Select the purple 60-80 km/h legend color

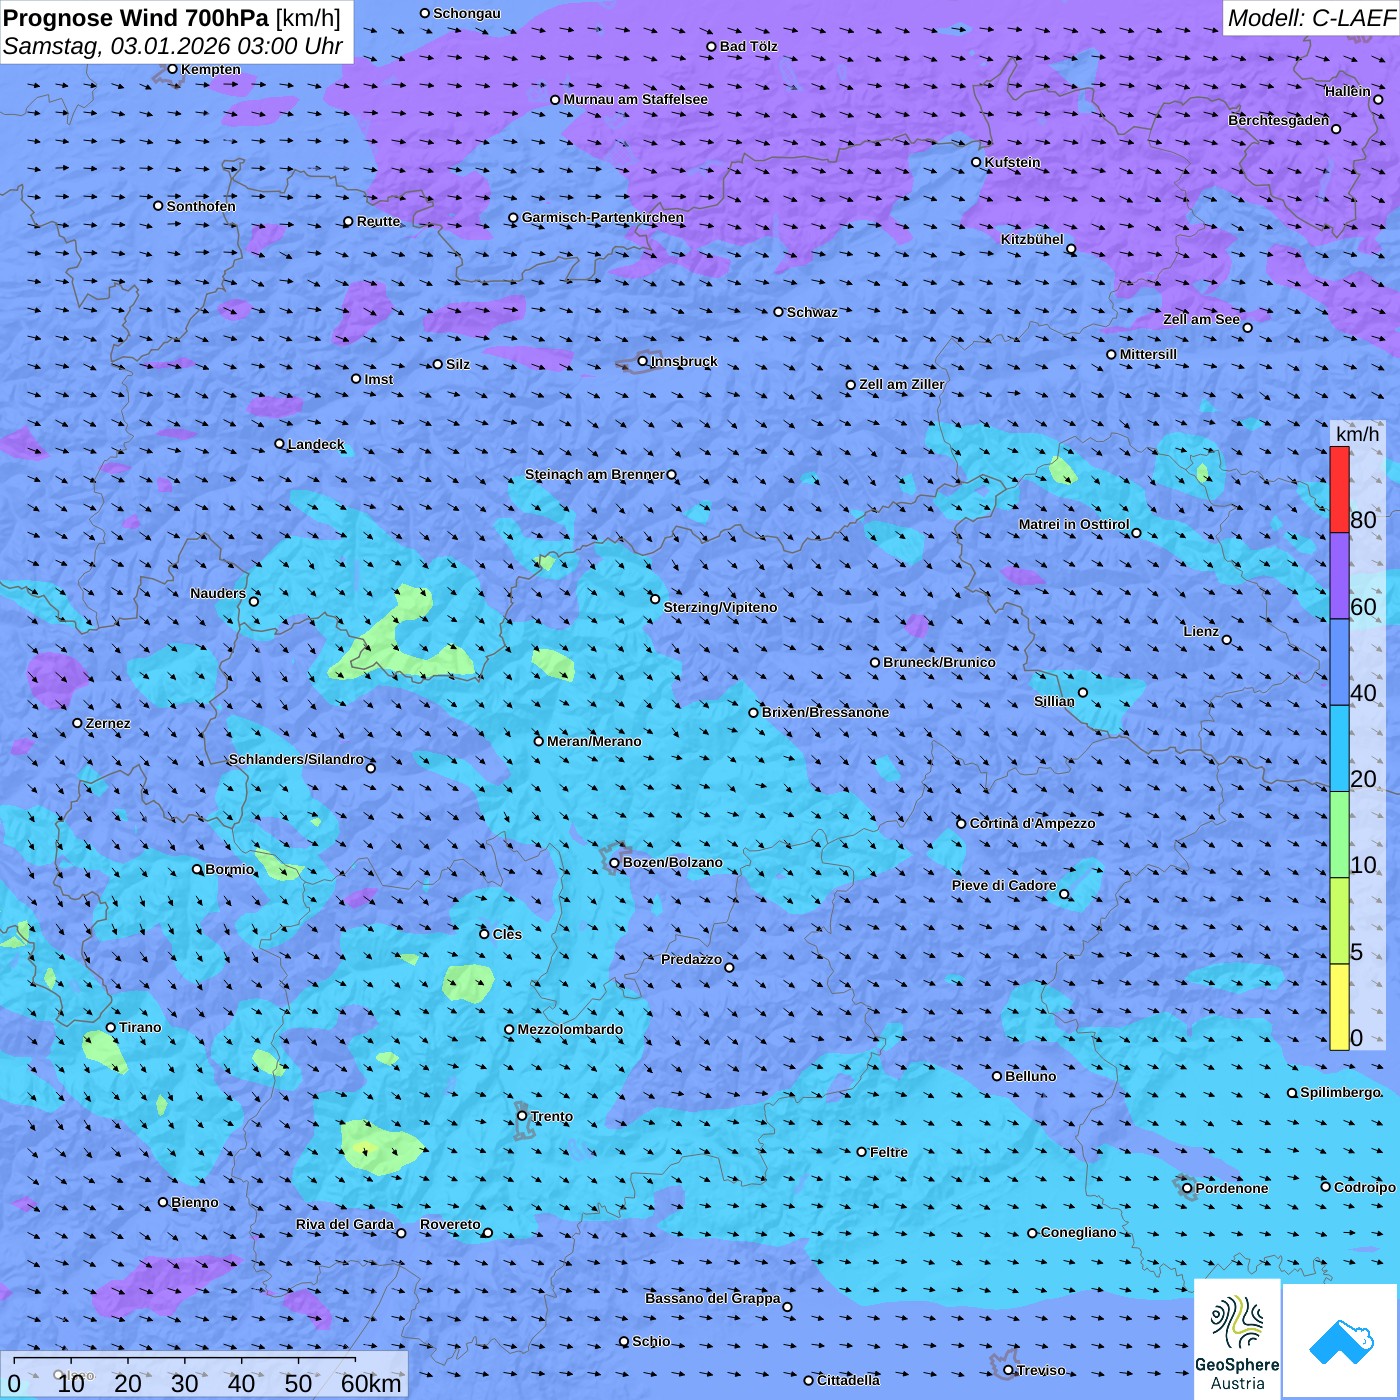(1339, 576)
